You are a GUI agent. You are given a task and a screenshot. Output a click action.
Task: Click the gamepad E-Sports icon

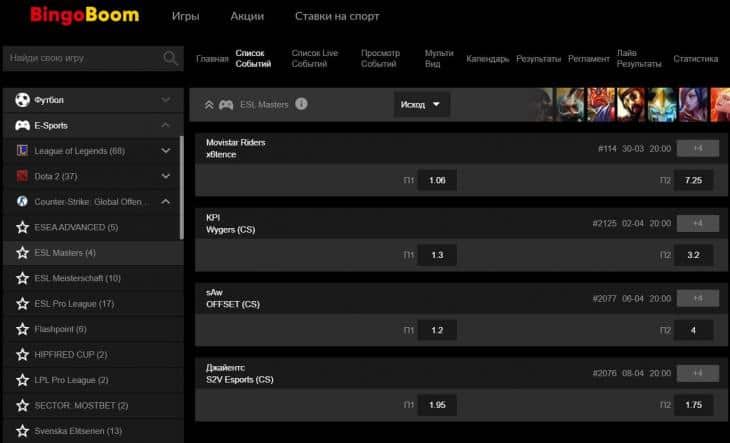pyautogui.click(x=22, y=126)
